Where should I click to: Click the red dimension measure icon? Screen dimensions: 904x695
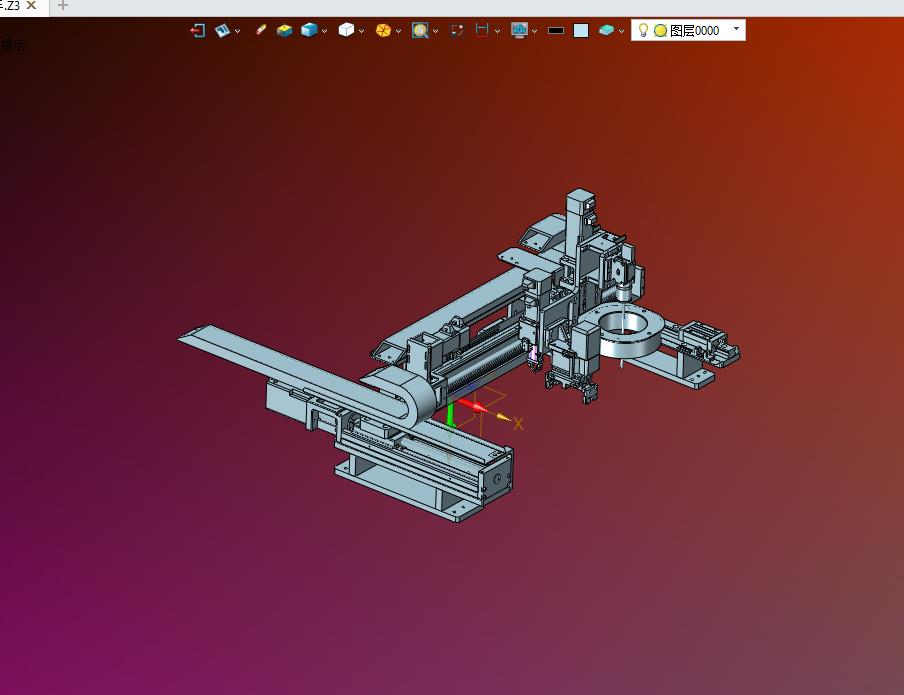tap(482, 30)
